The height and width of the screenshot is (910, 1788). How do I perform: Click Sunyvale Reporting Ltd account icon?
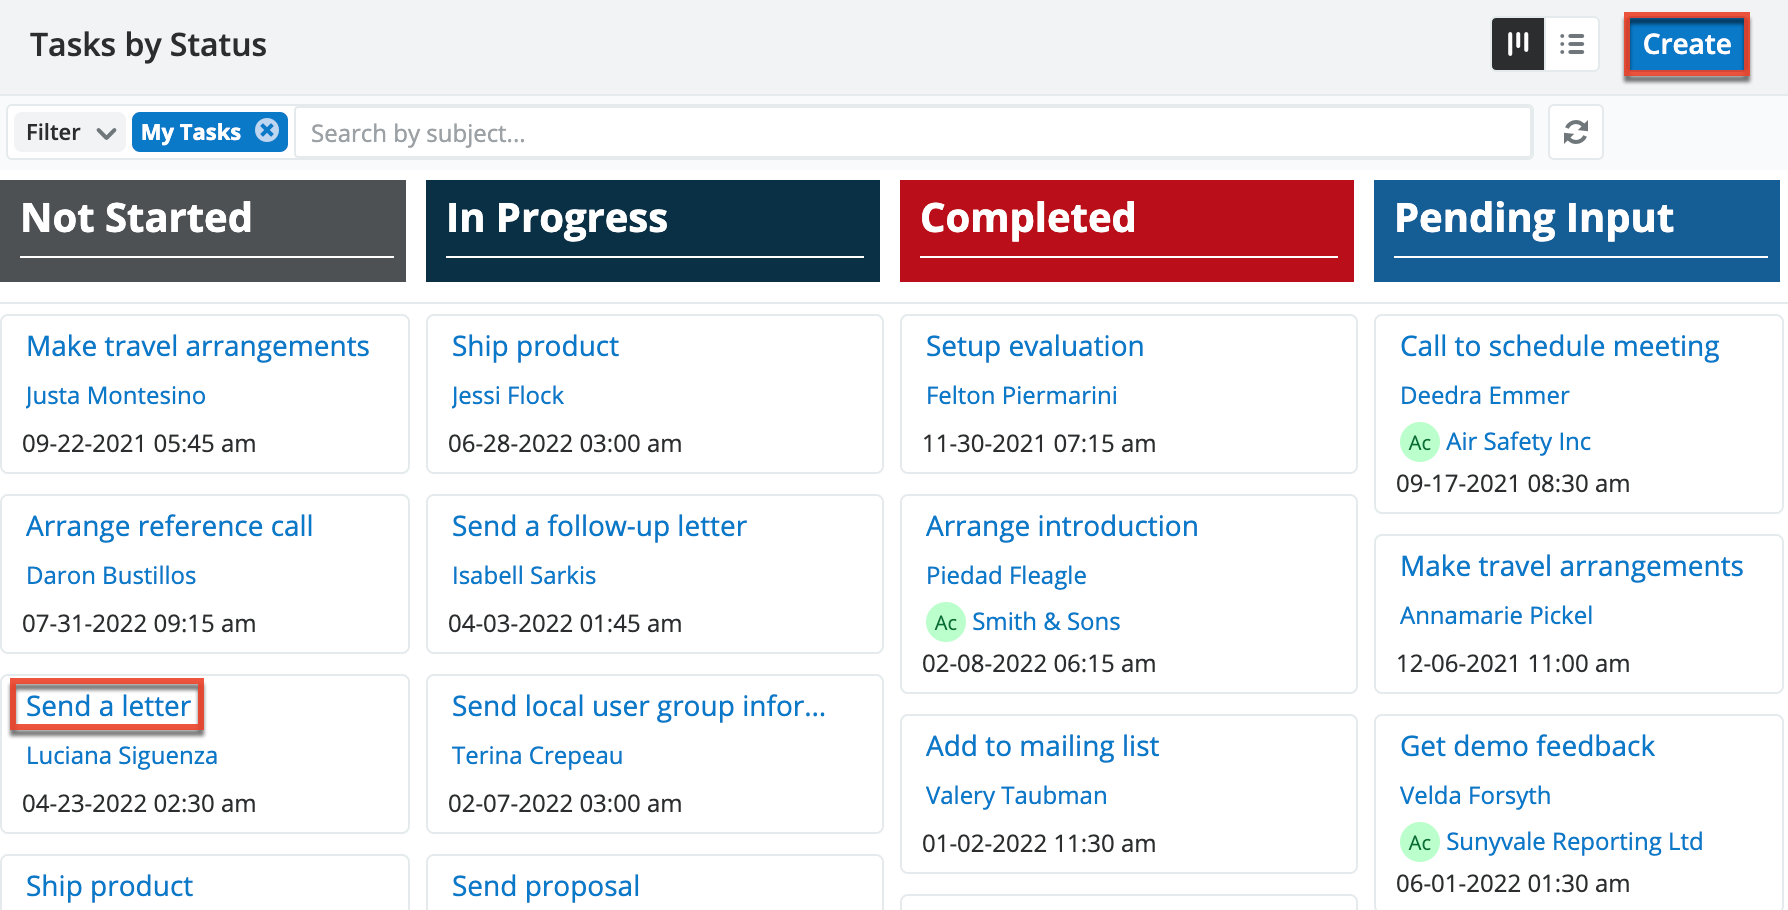click(1419, 842)
